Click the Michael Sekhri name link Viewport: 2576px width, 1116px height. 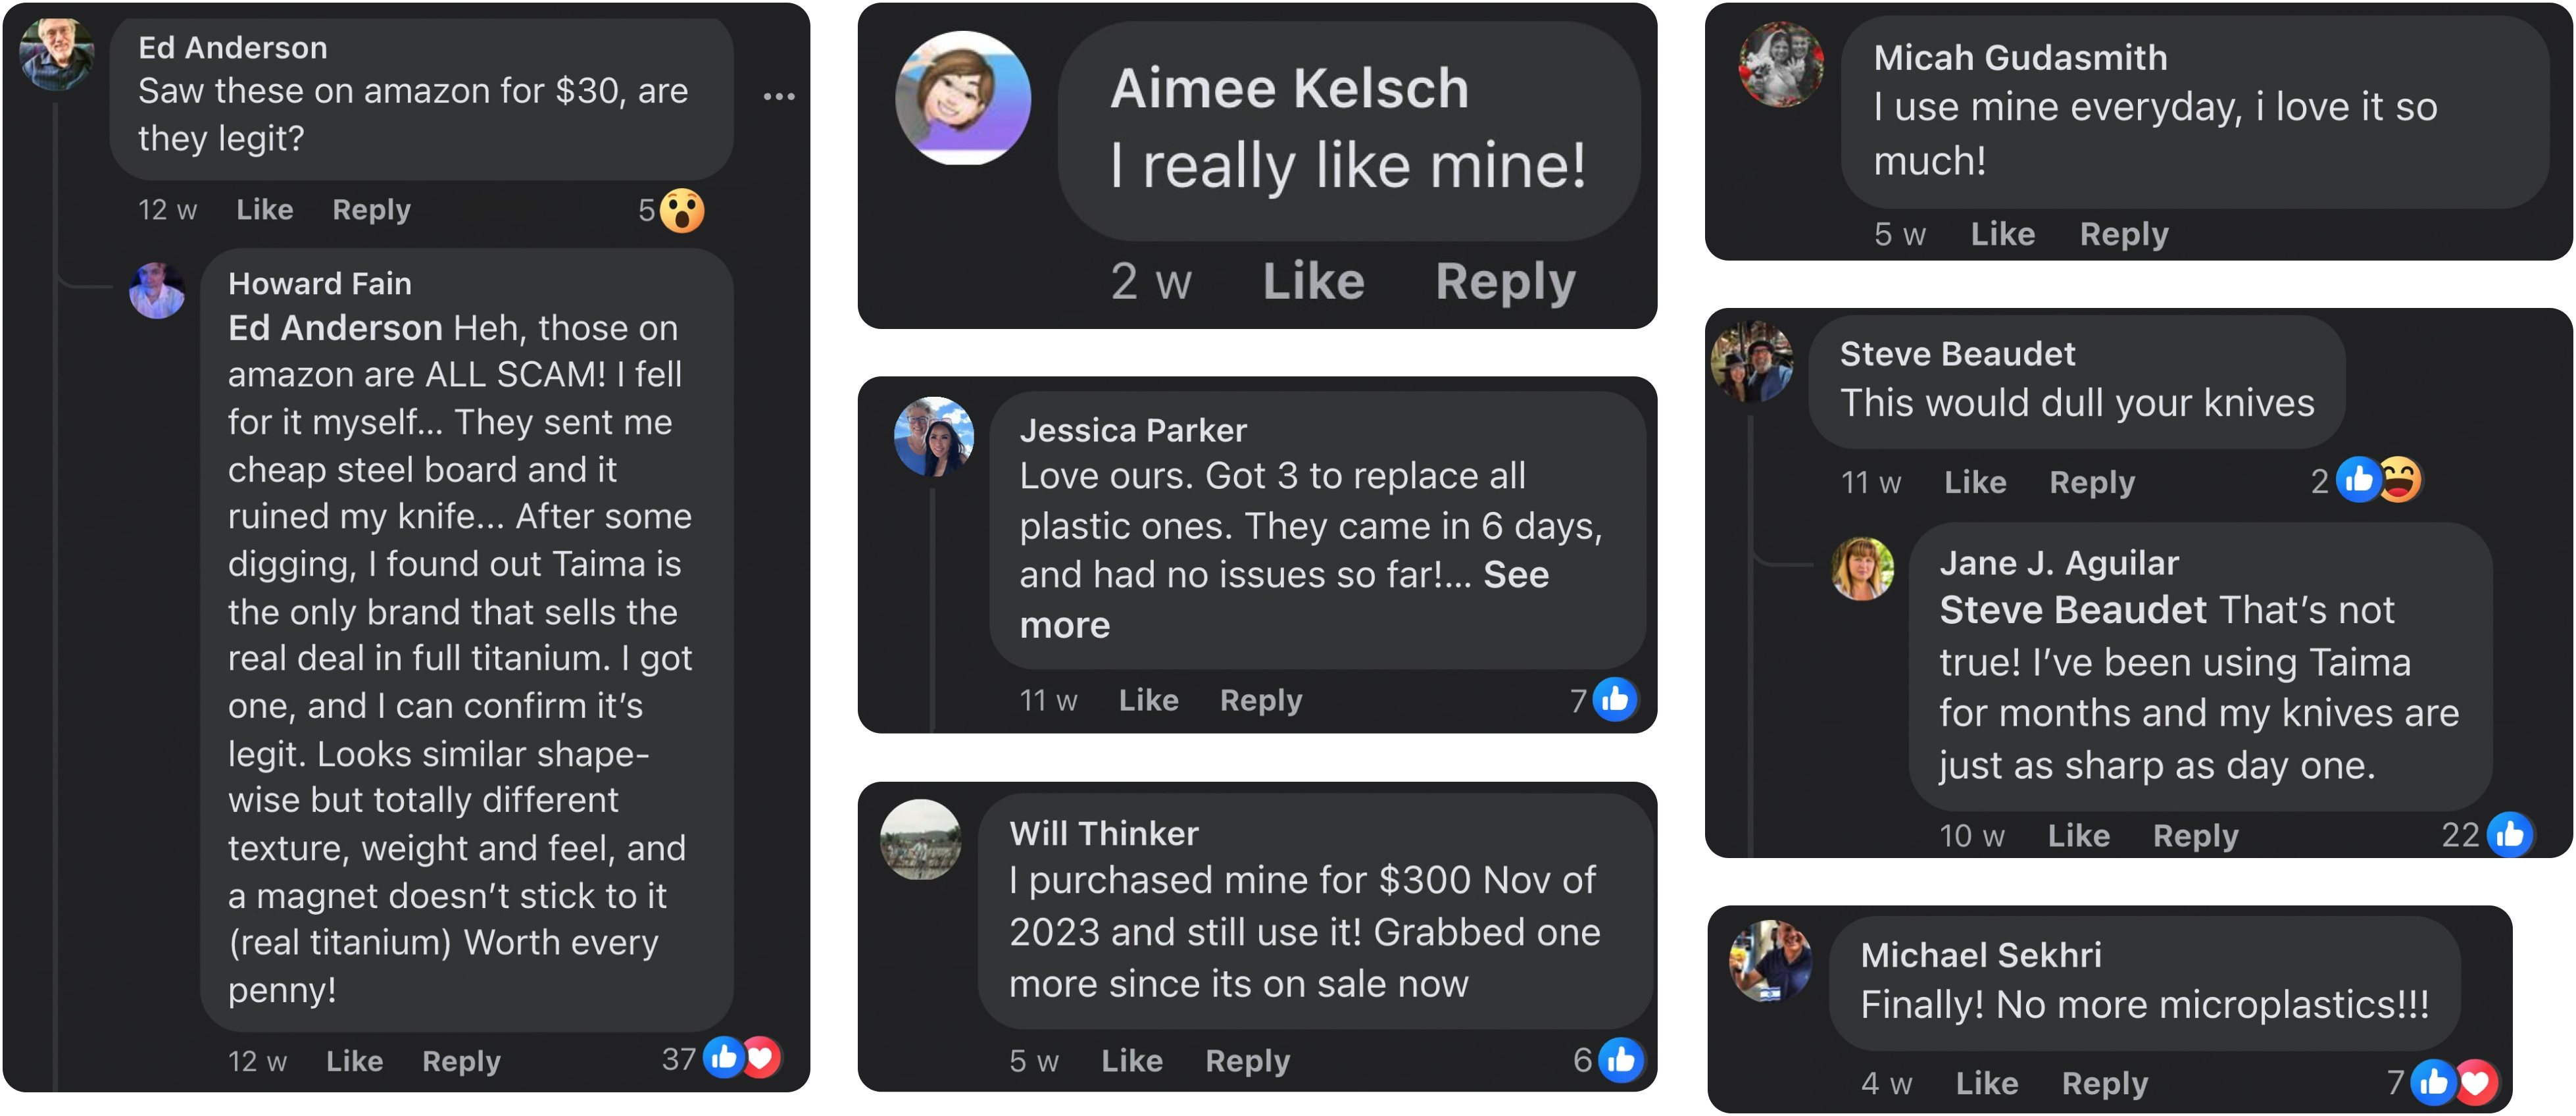1980,955
